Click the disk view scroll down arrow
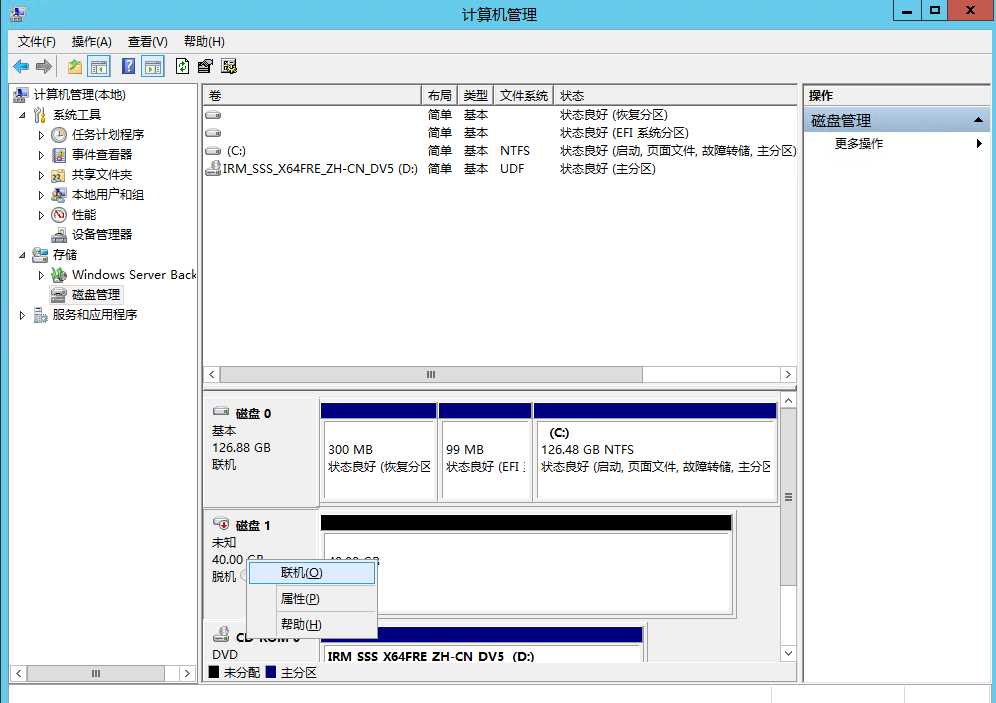Viewport: 996px width, 703px height. coord(788,653)
